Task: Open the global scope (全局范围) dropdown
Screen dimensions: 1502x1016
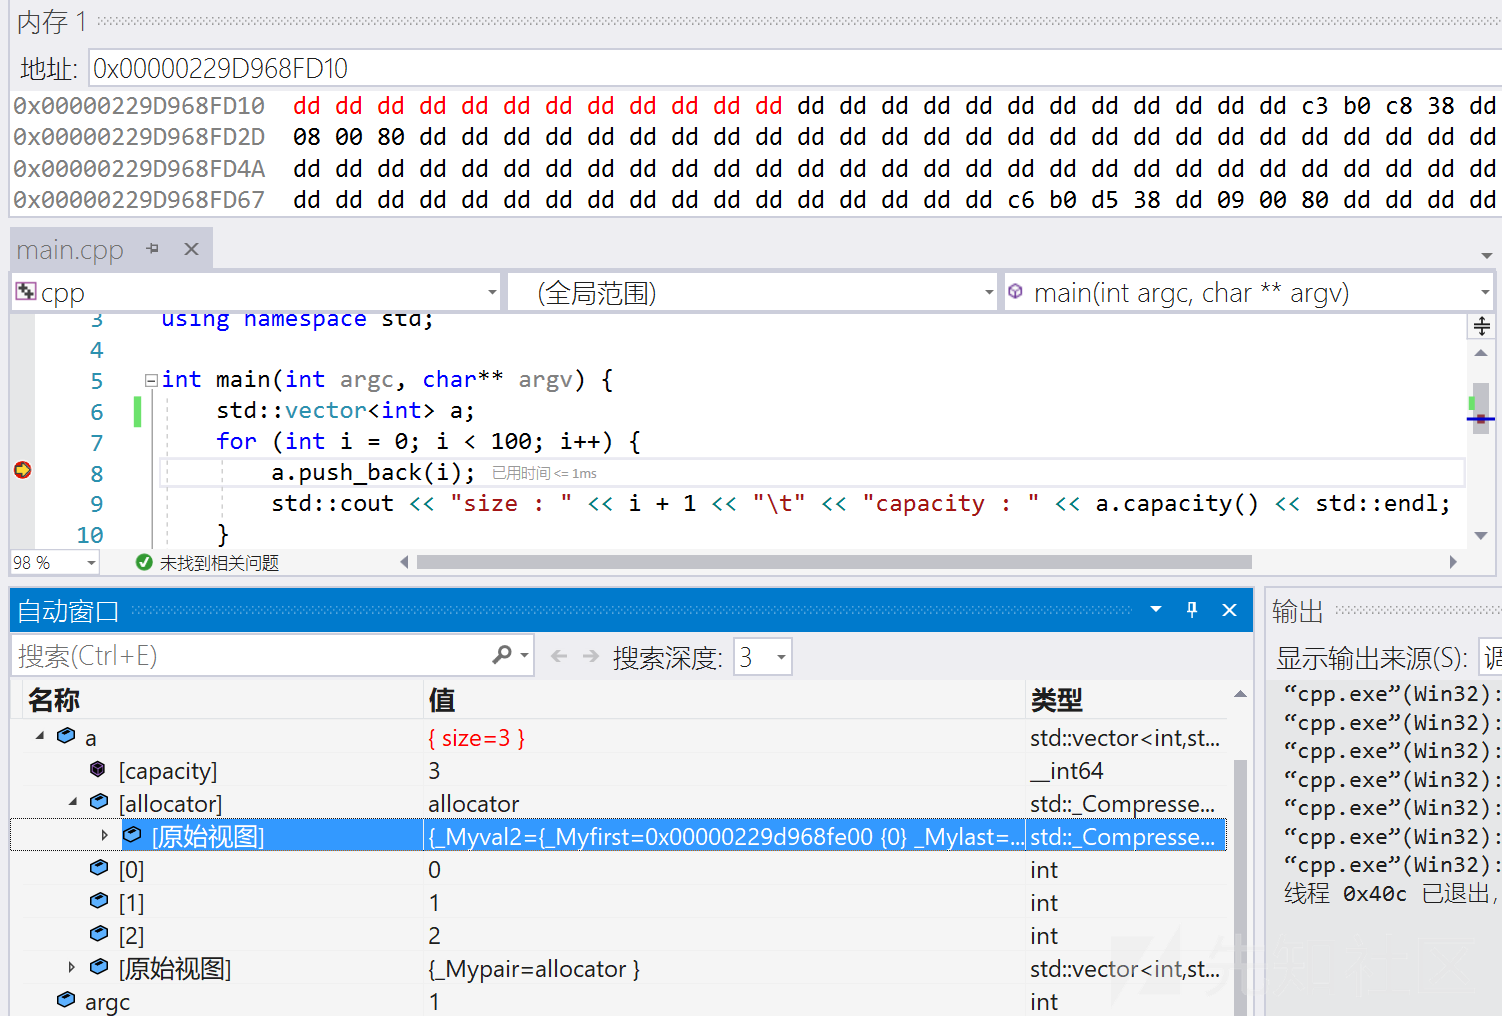Action: pyautogui.click(x=989, y=292)
